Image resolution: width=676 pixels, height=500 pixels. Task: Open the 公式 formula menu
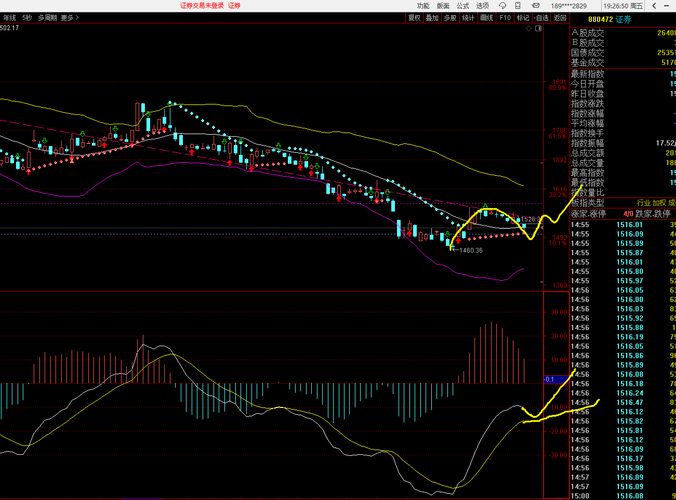(x=463, y=5)
